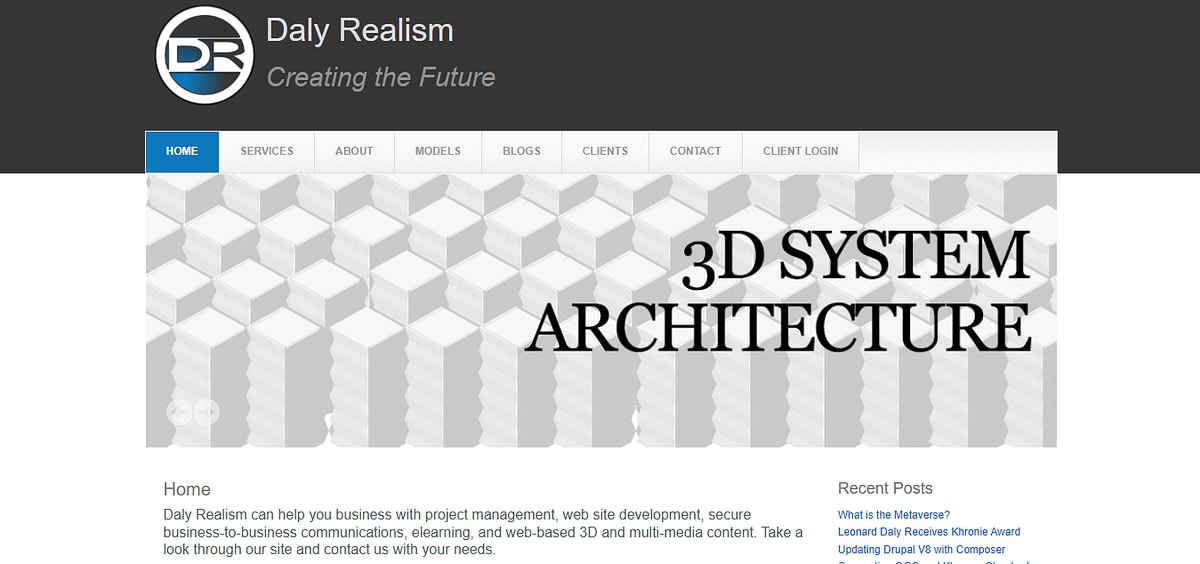The image size is (1200, 564).
Task: Read 'Leonard Daly Receives Khronie Award' post
Action: click(928, 532)
